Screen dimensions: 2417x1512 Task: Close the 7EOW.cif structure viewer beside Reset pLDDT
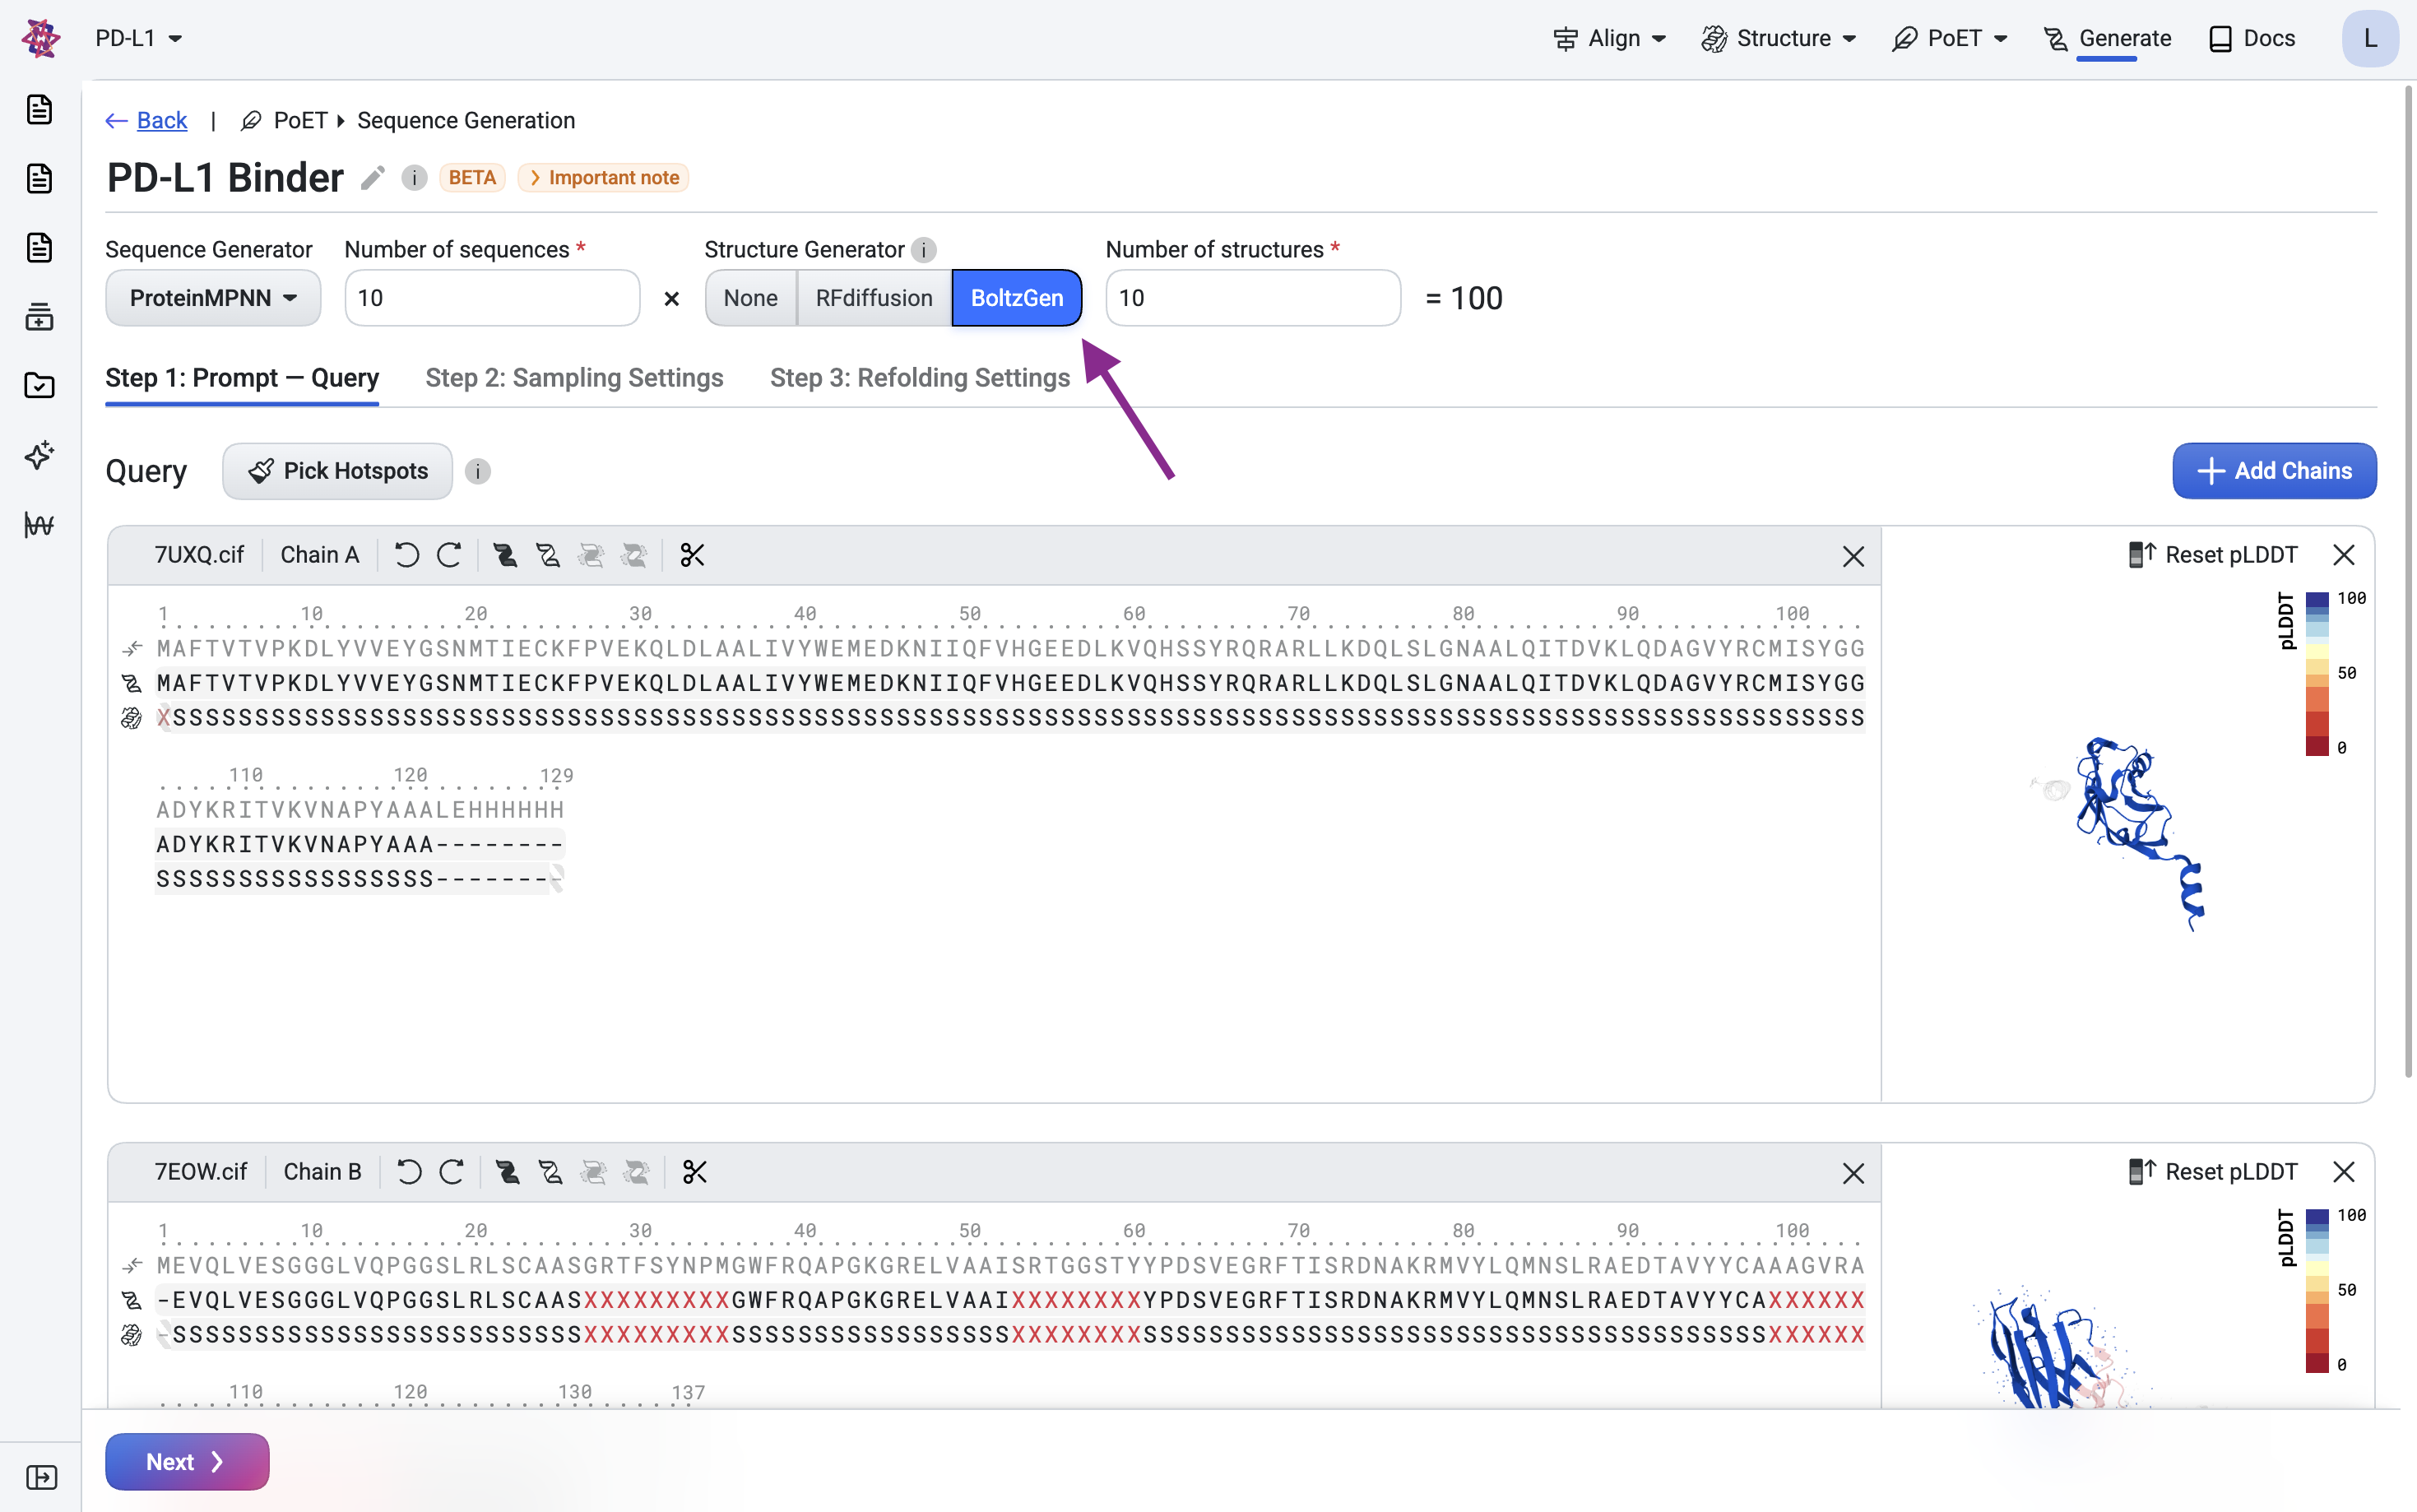click(x=2344, y=1172)
